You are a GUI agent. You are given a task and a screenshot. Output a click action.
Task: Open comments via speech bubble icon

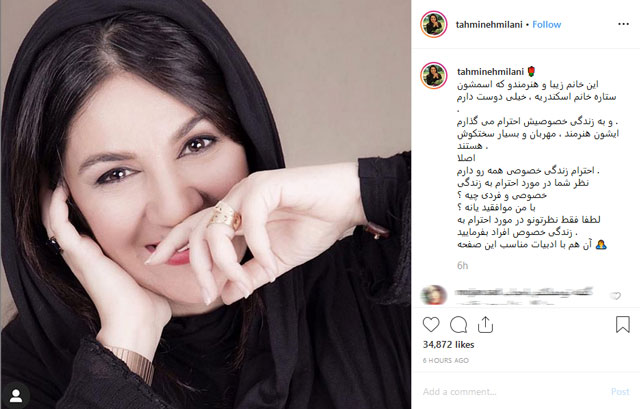(458, 325)
